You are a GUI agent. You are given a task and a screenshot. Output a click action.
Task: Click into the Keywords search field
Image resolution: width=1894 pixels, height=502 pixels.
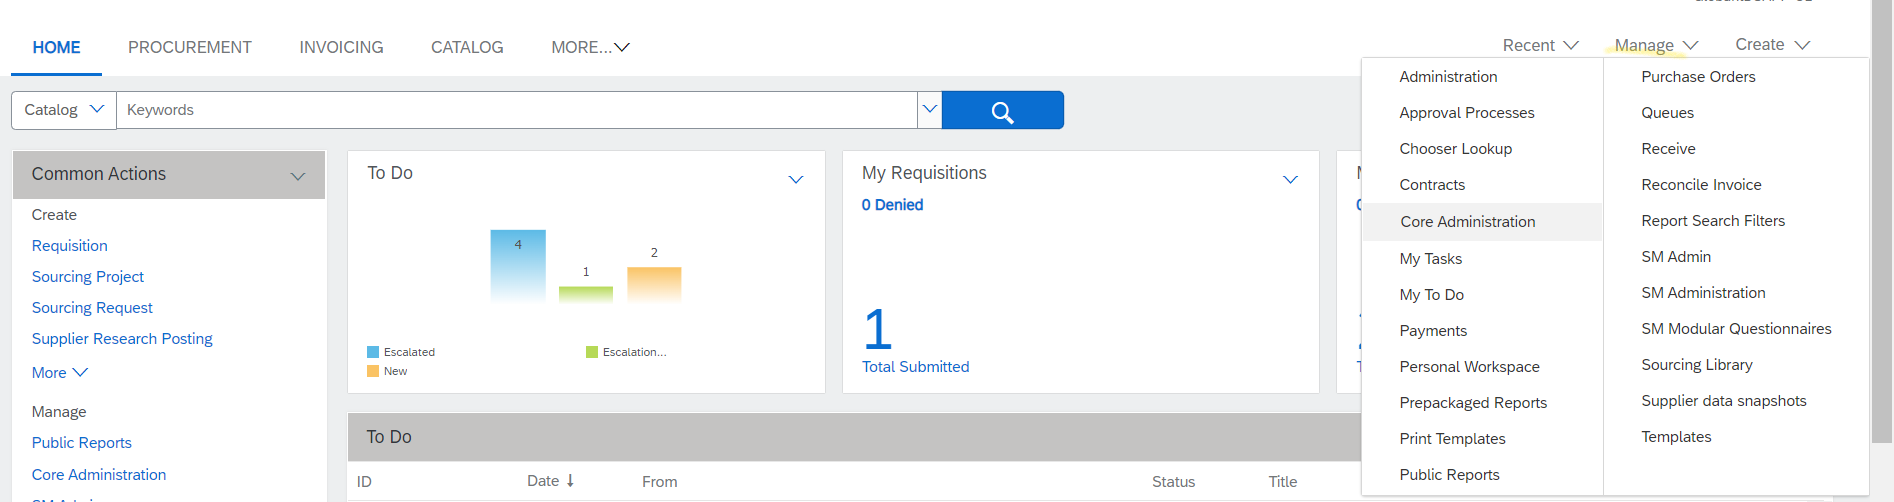click(516, 110)
